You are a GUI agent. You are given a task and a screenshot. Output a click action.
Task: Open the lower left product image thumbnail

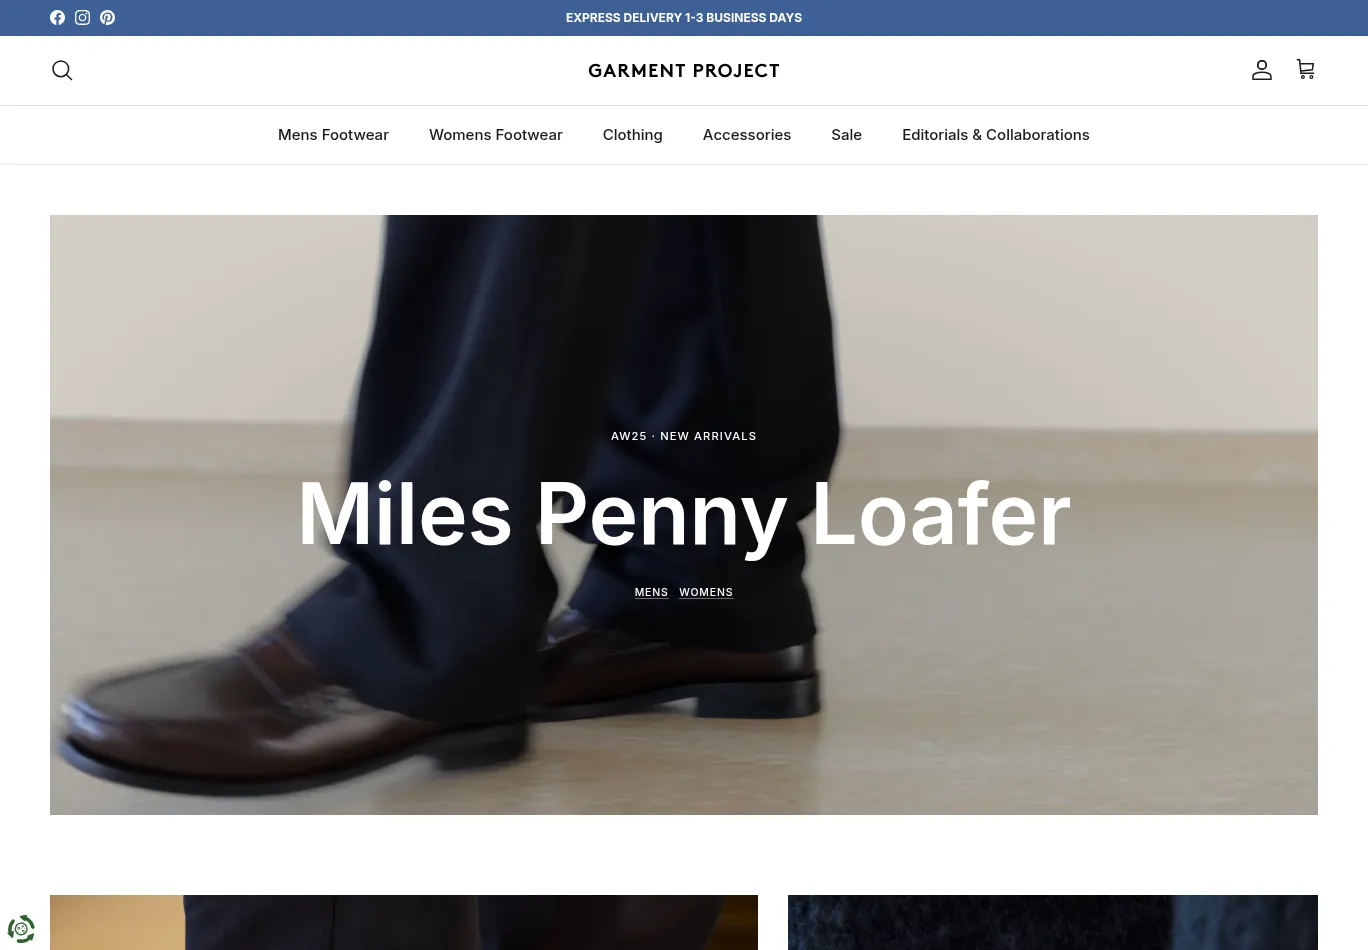pyautogui.click(x=404, y=922)
